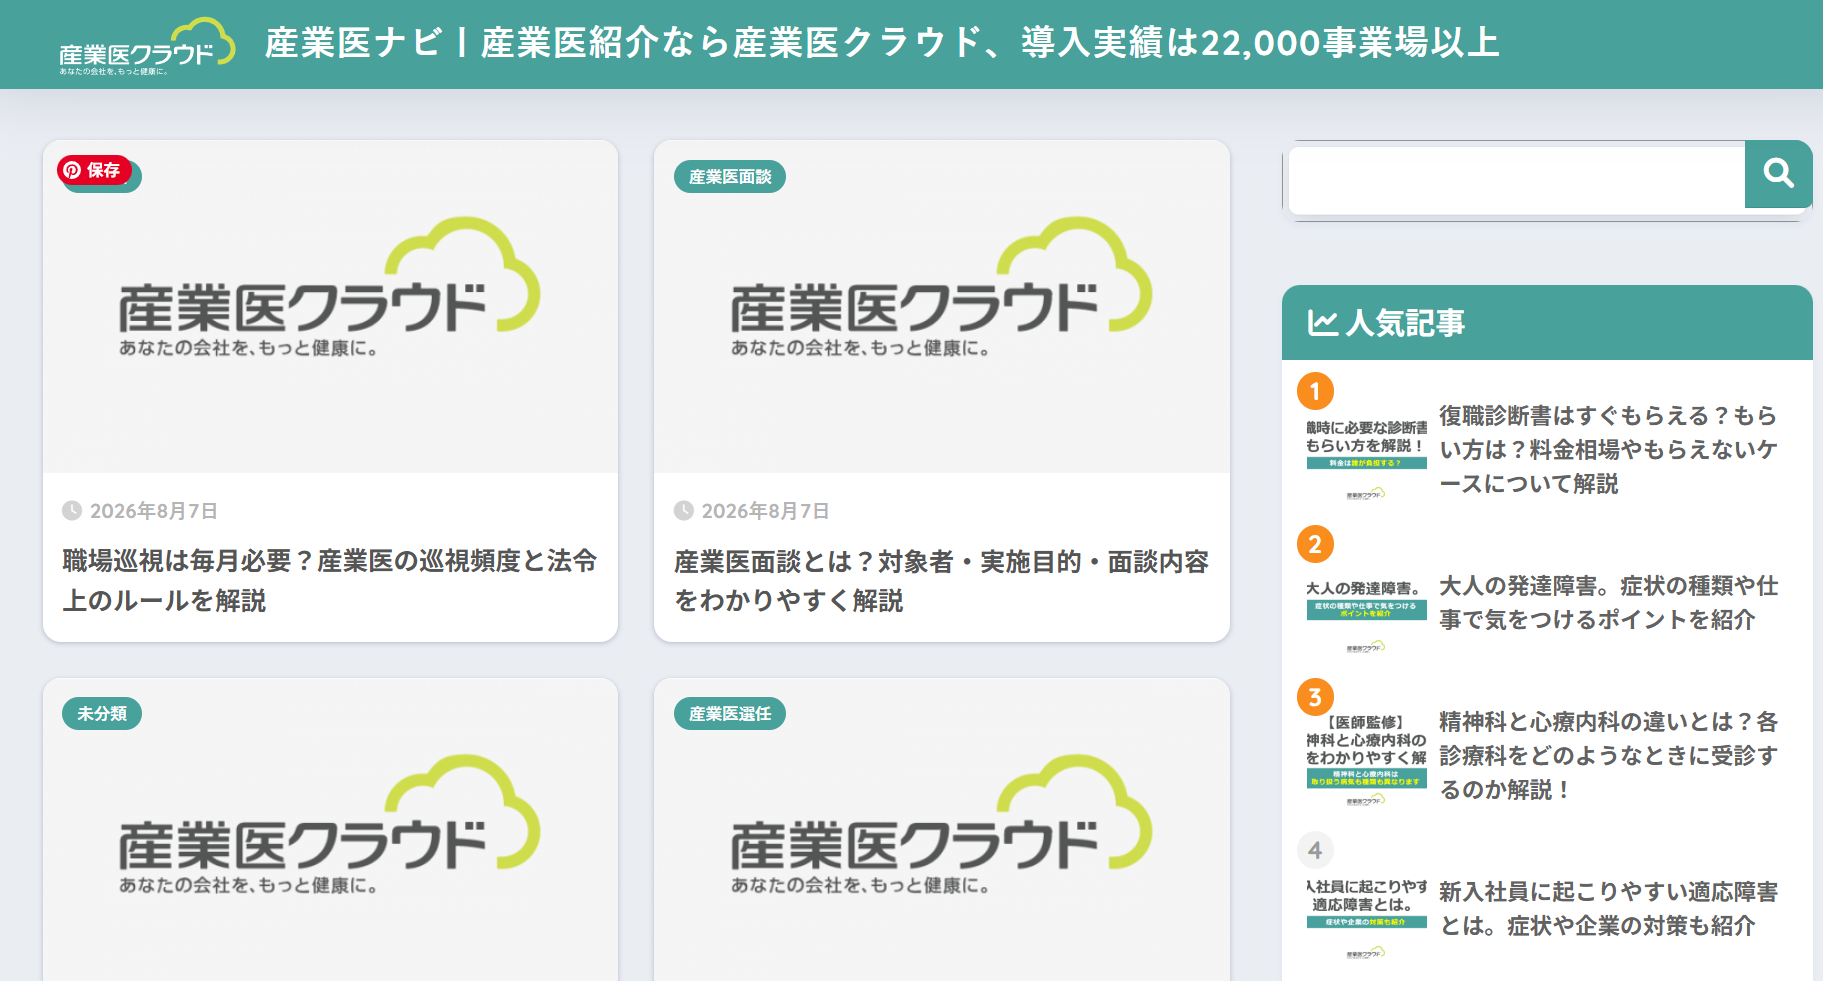Image resolution: width=1823 pixels, height=981 pixels.
Task: Click the clock icon for 産業医面談とは article
Action: tap(684, 511)
